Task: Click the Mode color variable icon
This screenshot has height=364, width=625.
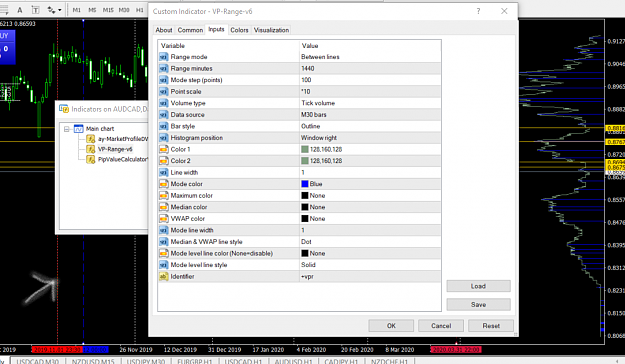Action: tap(164, 184)
